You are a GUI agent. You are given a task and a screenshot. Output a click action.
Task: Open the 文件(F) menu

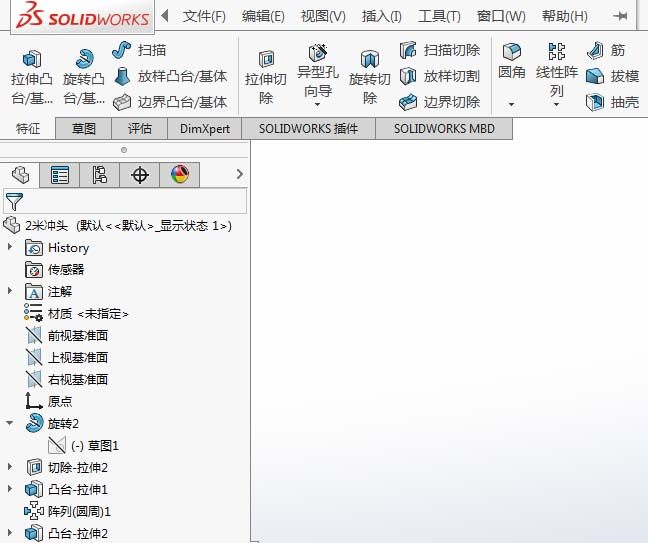[x=204, y=16]
